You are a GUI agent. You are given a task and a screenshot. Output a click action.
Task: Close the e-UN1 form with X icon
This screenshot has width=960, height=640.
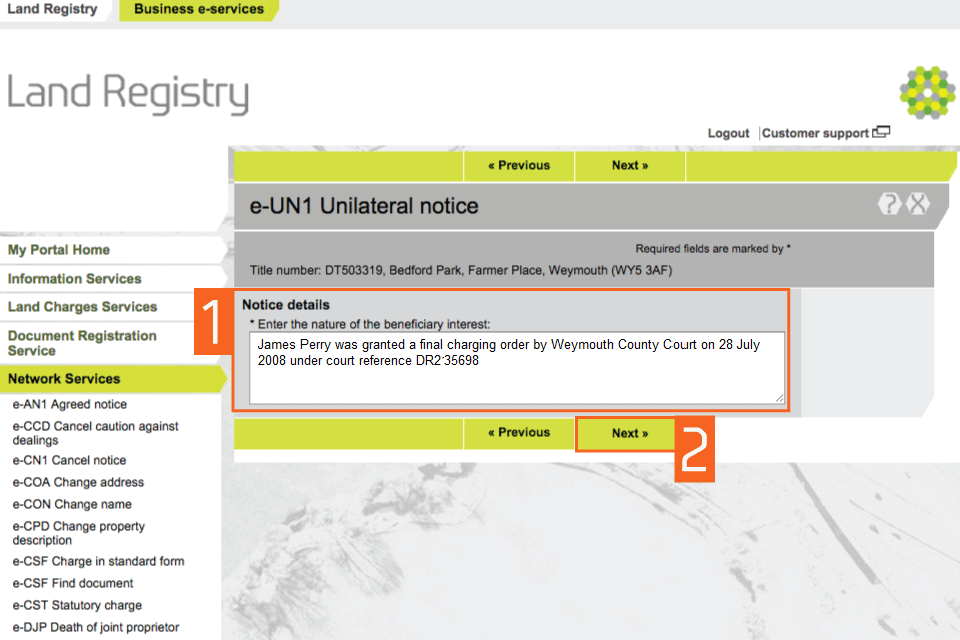tap(918, 203)
